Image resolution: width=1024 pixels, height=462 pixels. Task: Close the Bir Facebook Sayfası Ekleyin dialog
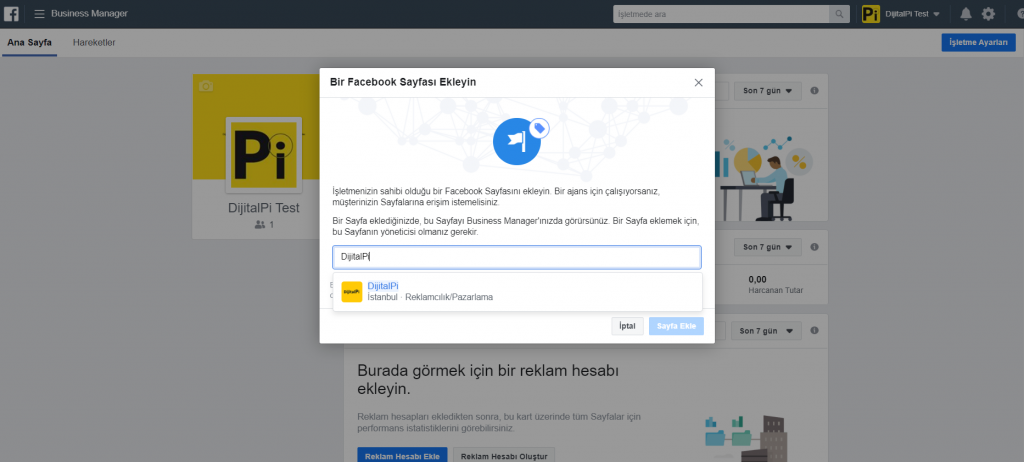coord(698,82)
